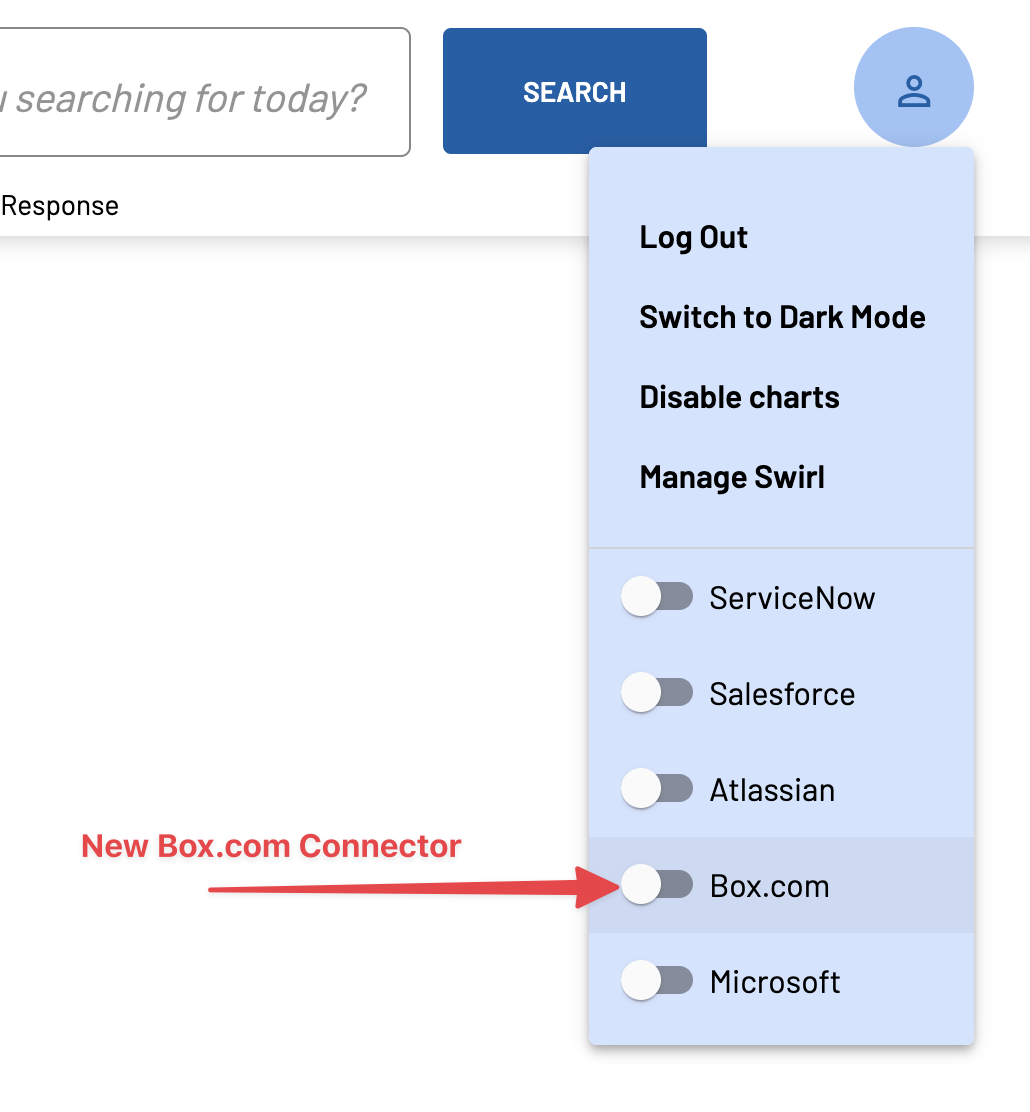Toggle the Atlassian connector switch
1030x1112 pixels.
pos(657,788)
